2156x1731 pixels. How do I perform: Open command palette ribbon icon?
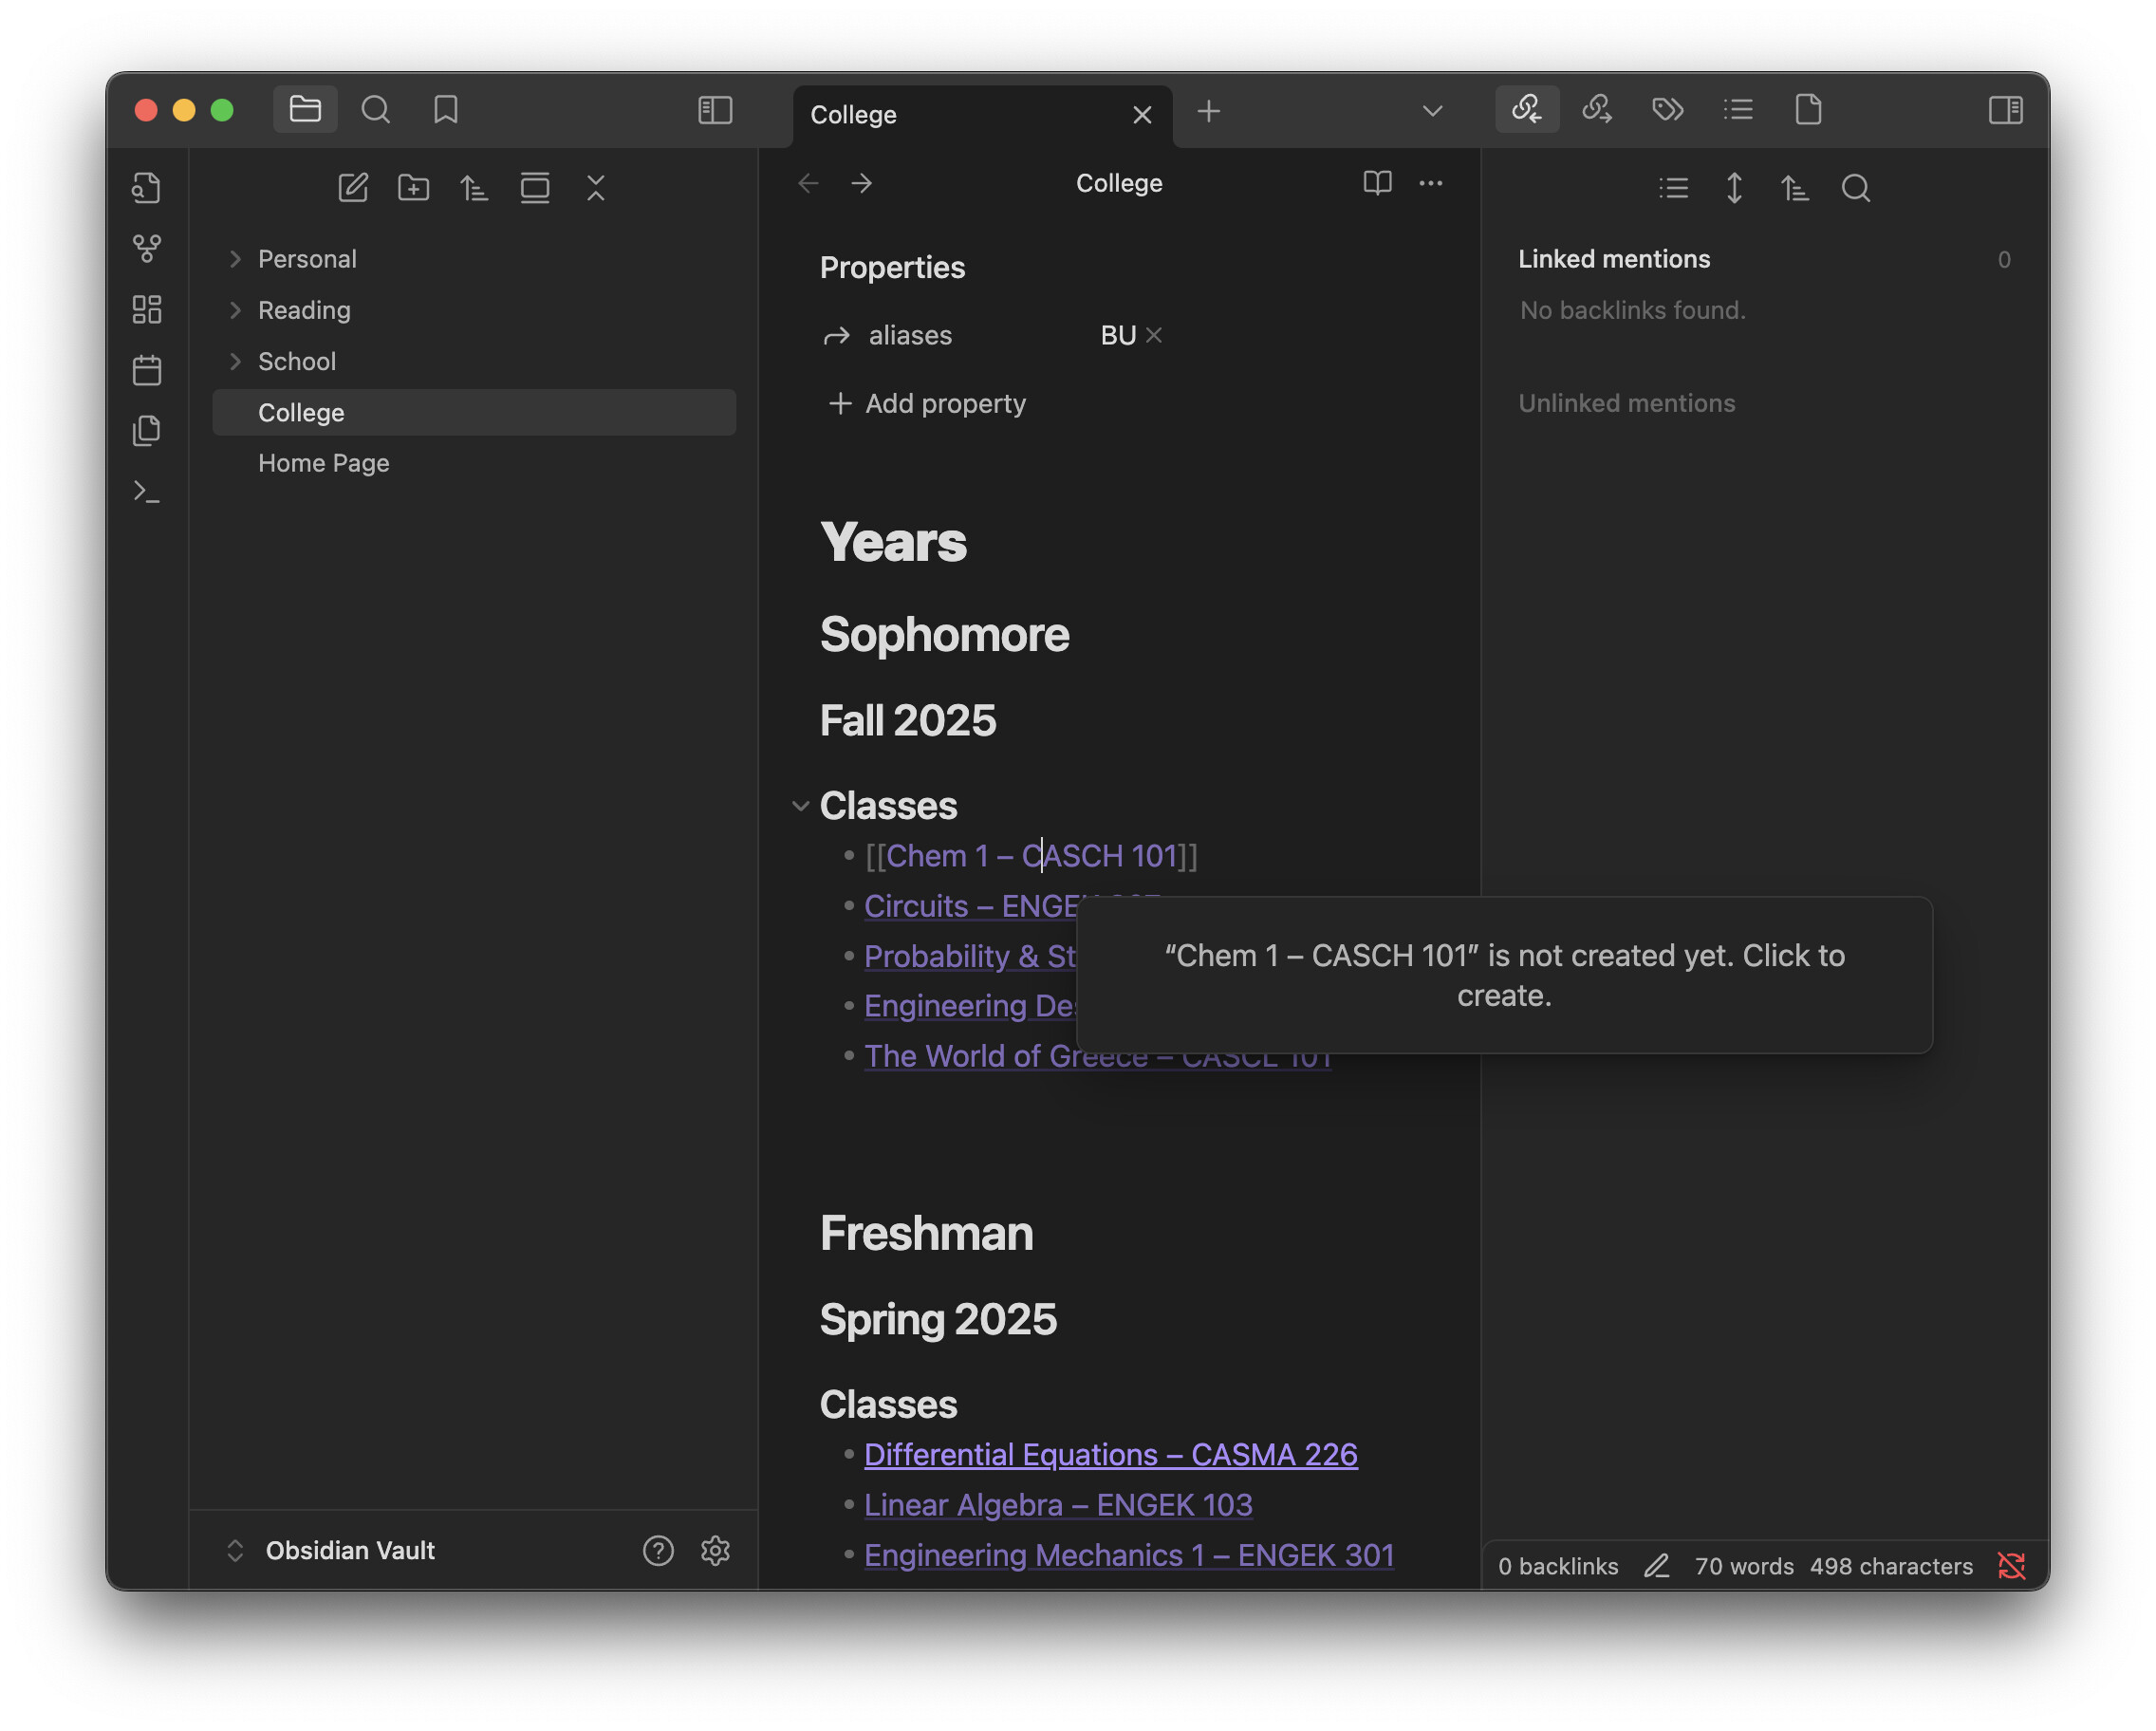(147, 492)
